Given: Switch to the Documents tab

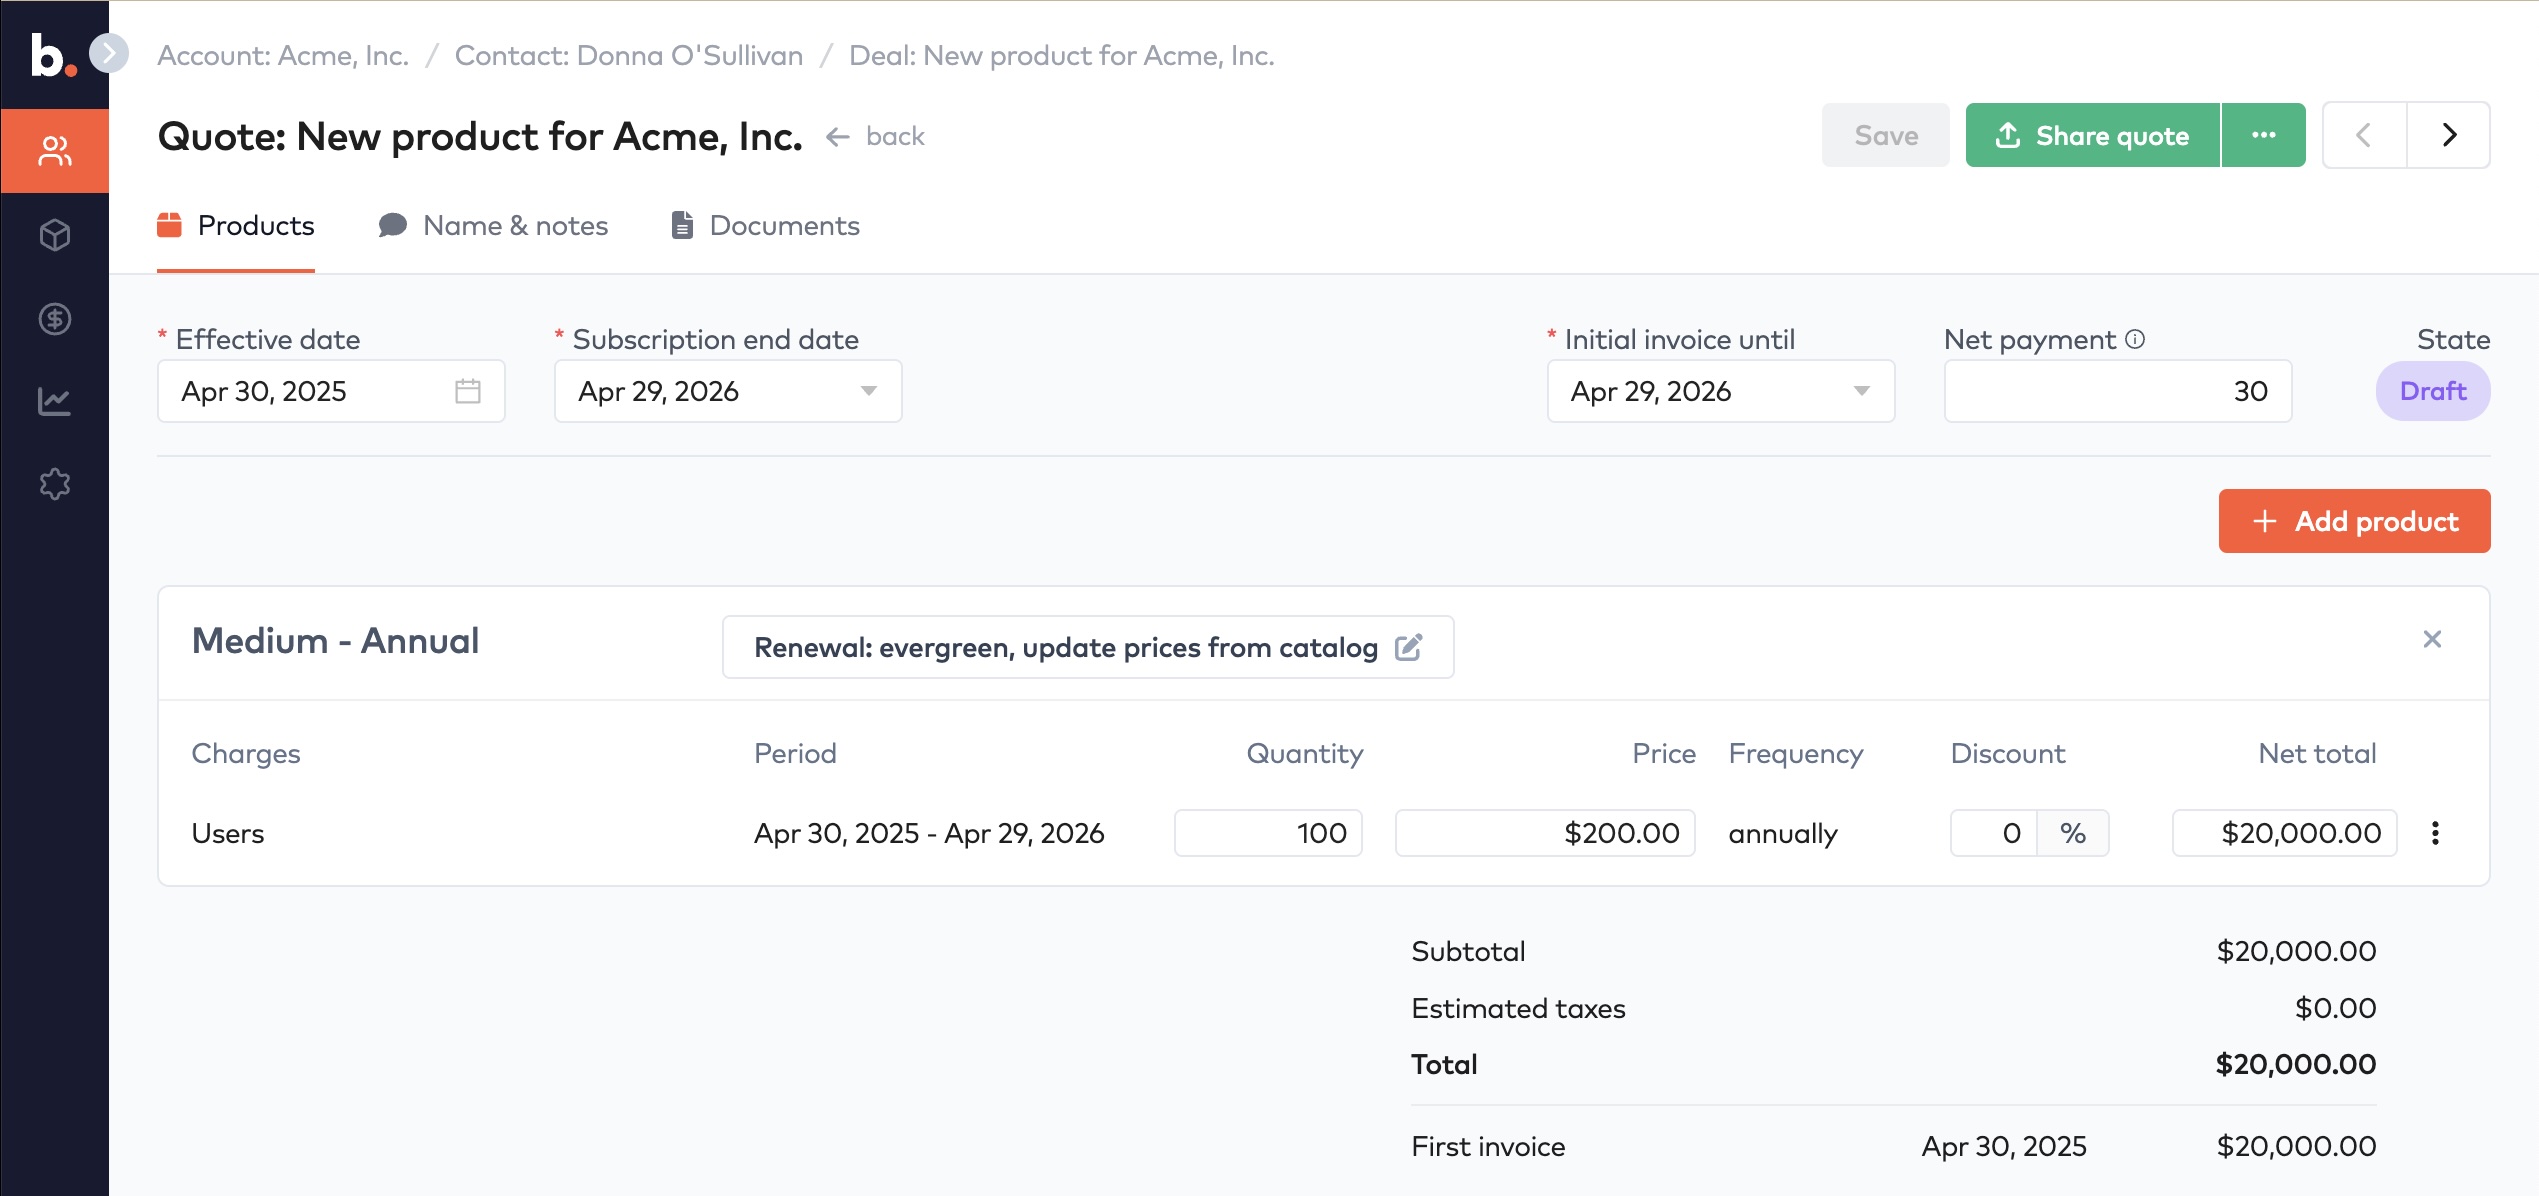Looking at the screenshot, I should (x=765, y=226).
